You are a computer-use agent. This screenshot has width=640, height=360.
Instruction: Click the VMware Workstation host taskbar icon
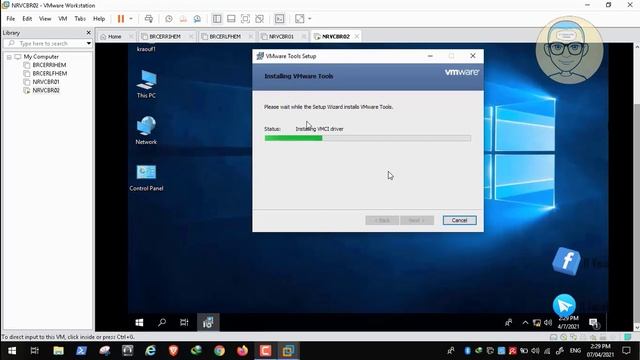tap(289, 351)
